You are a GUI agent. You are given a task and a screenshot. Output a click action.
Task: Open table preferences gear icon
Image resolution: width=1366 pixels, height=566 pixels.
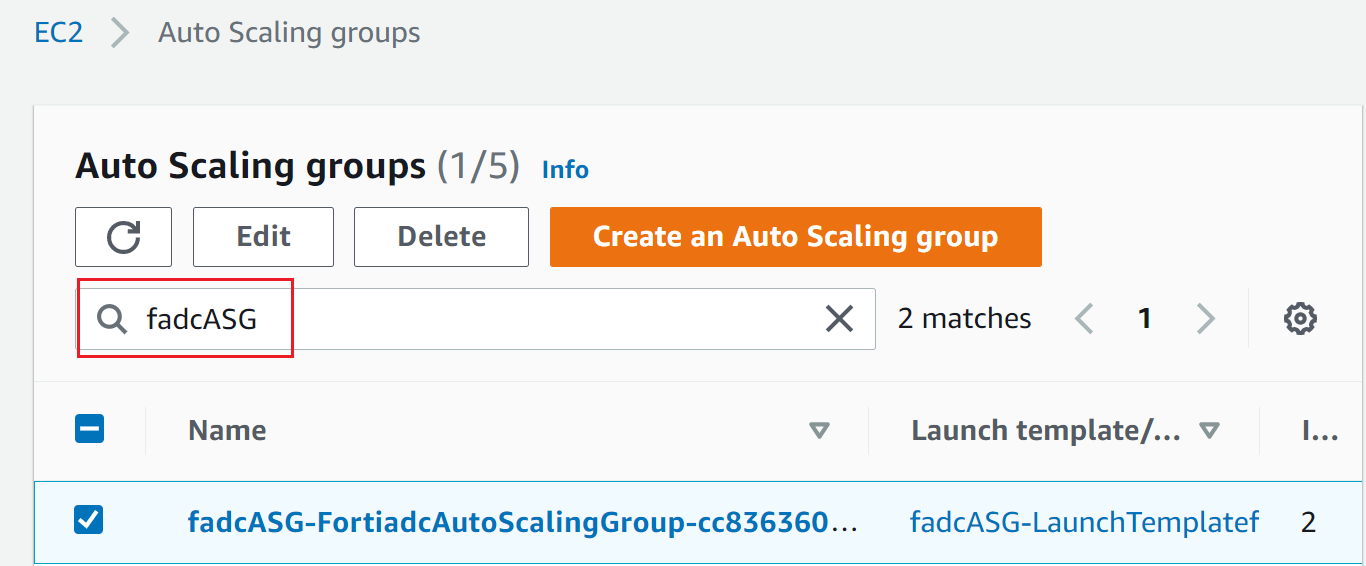(x=1299, y=319)
